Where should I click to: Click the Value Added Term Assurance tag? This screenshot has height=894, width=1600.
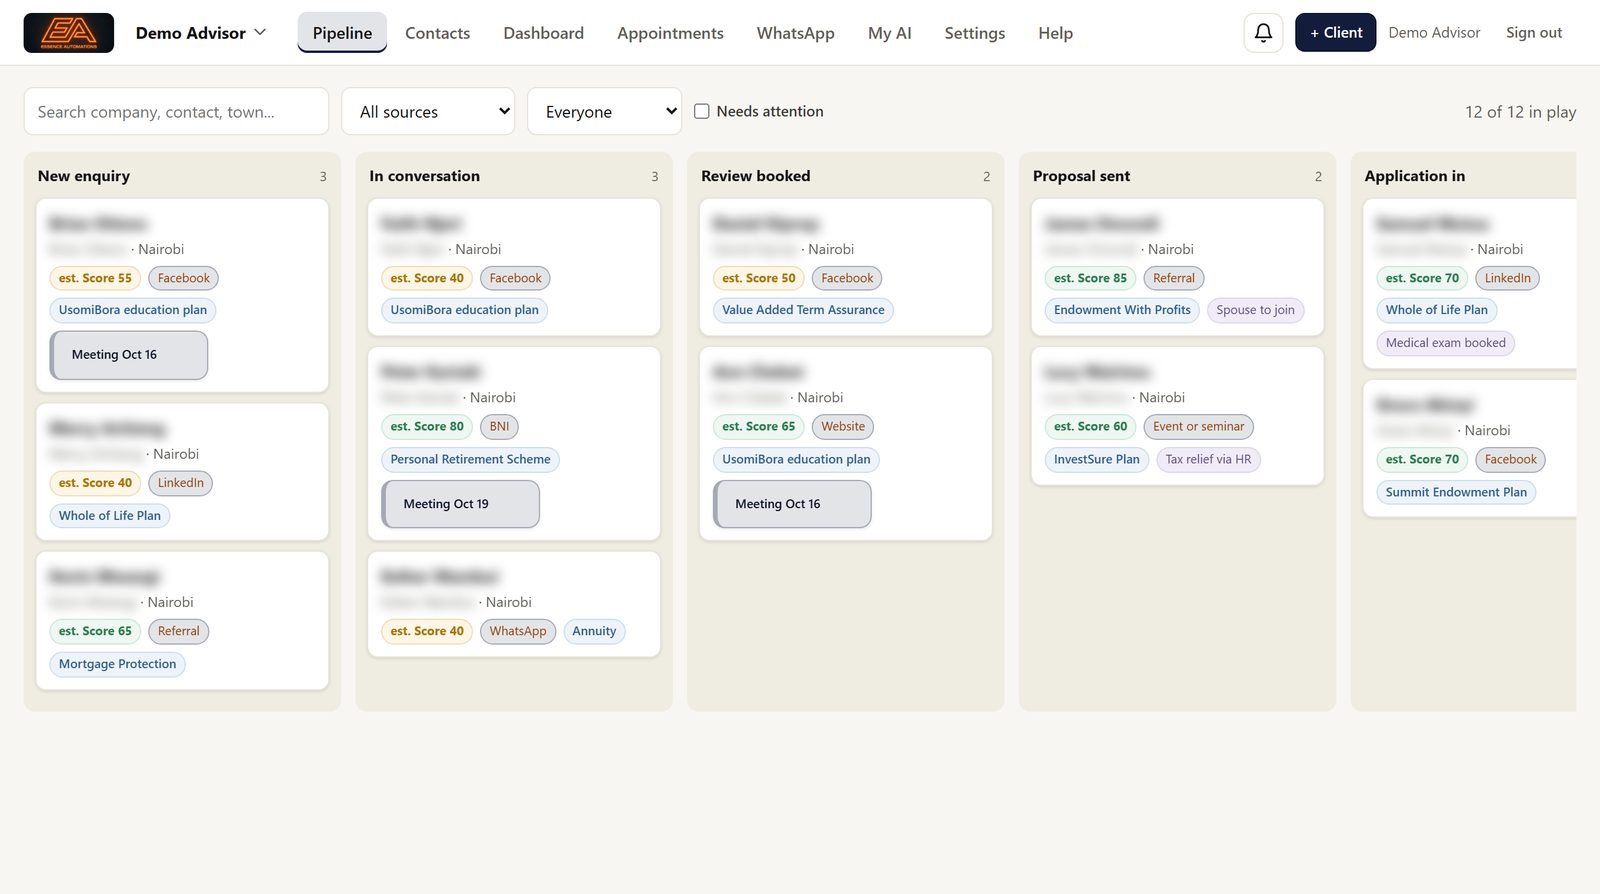point(803,310)
